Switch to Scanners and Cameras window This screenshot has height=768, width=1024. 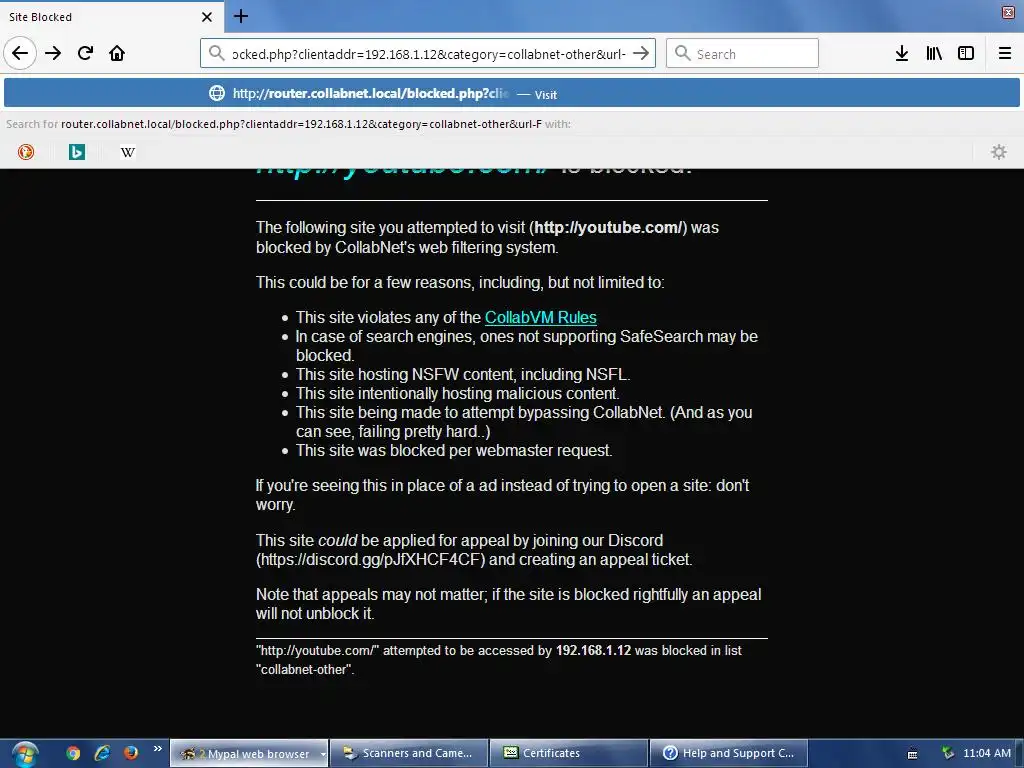(409, 754)
